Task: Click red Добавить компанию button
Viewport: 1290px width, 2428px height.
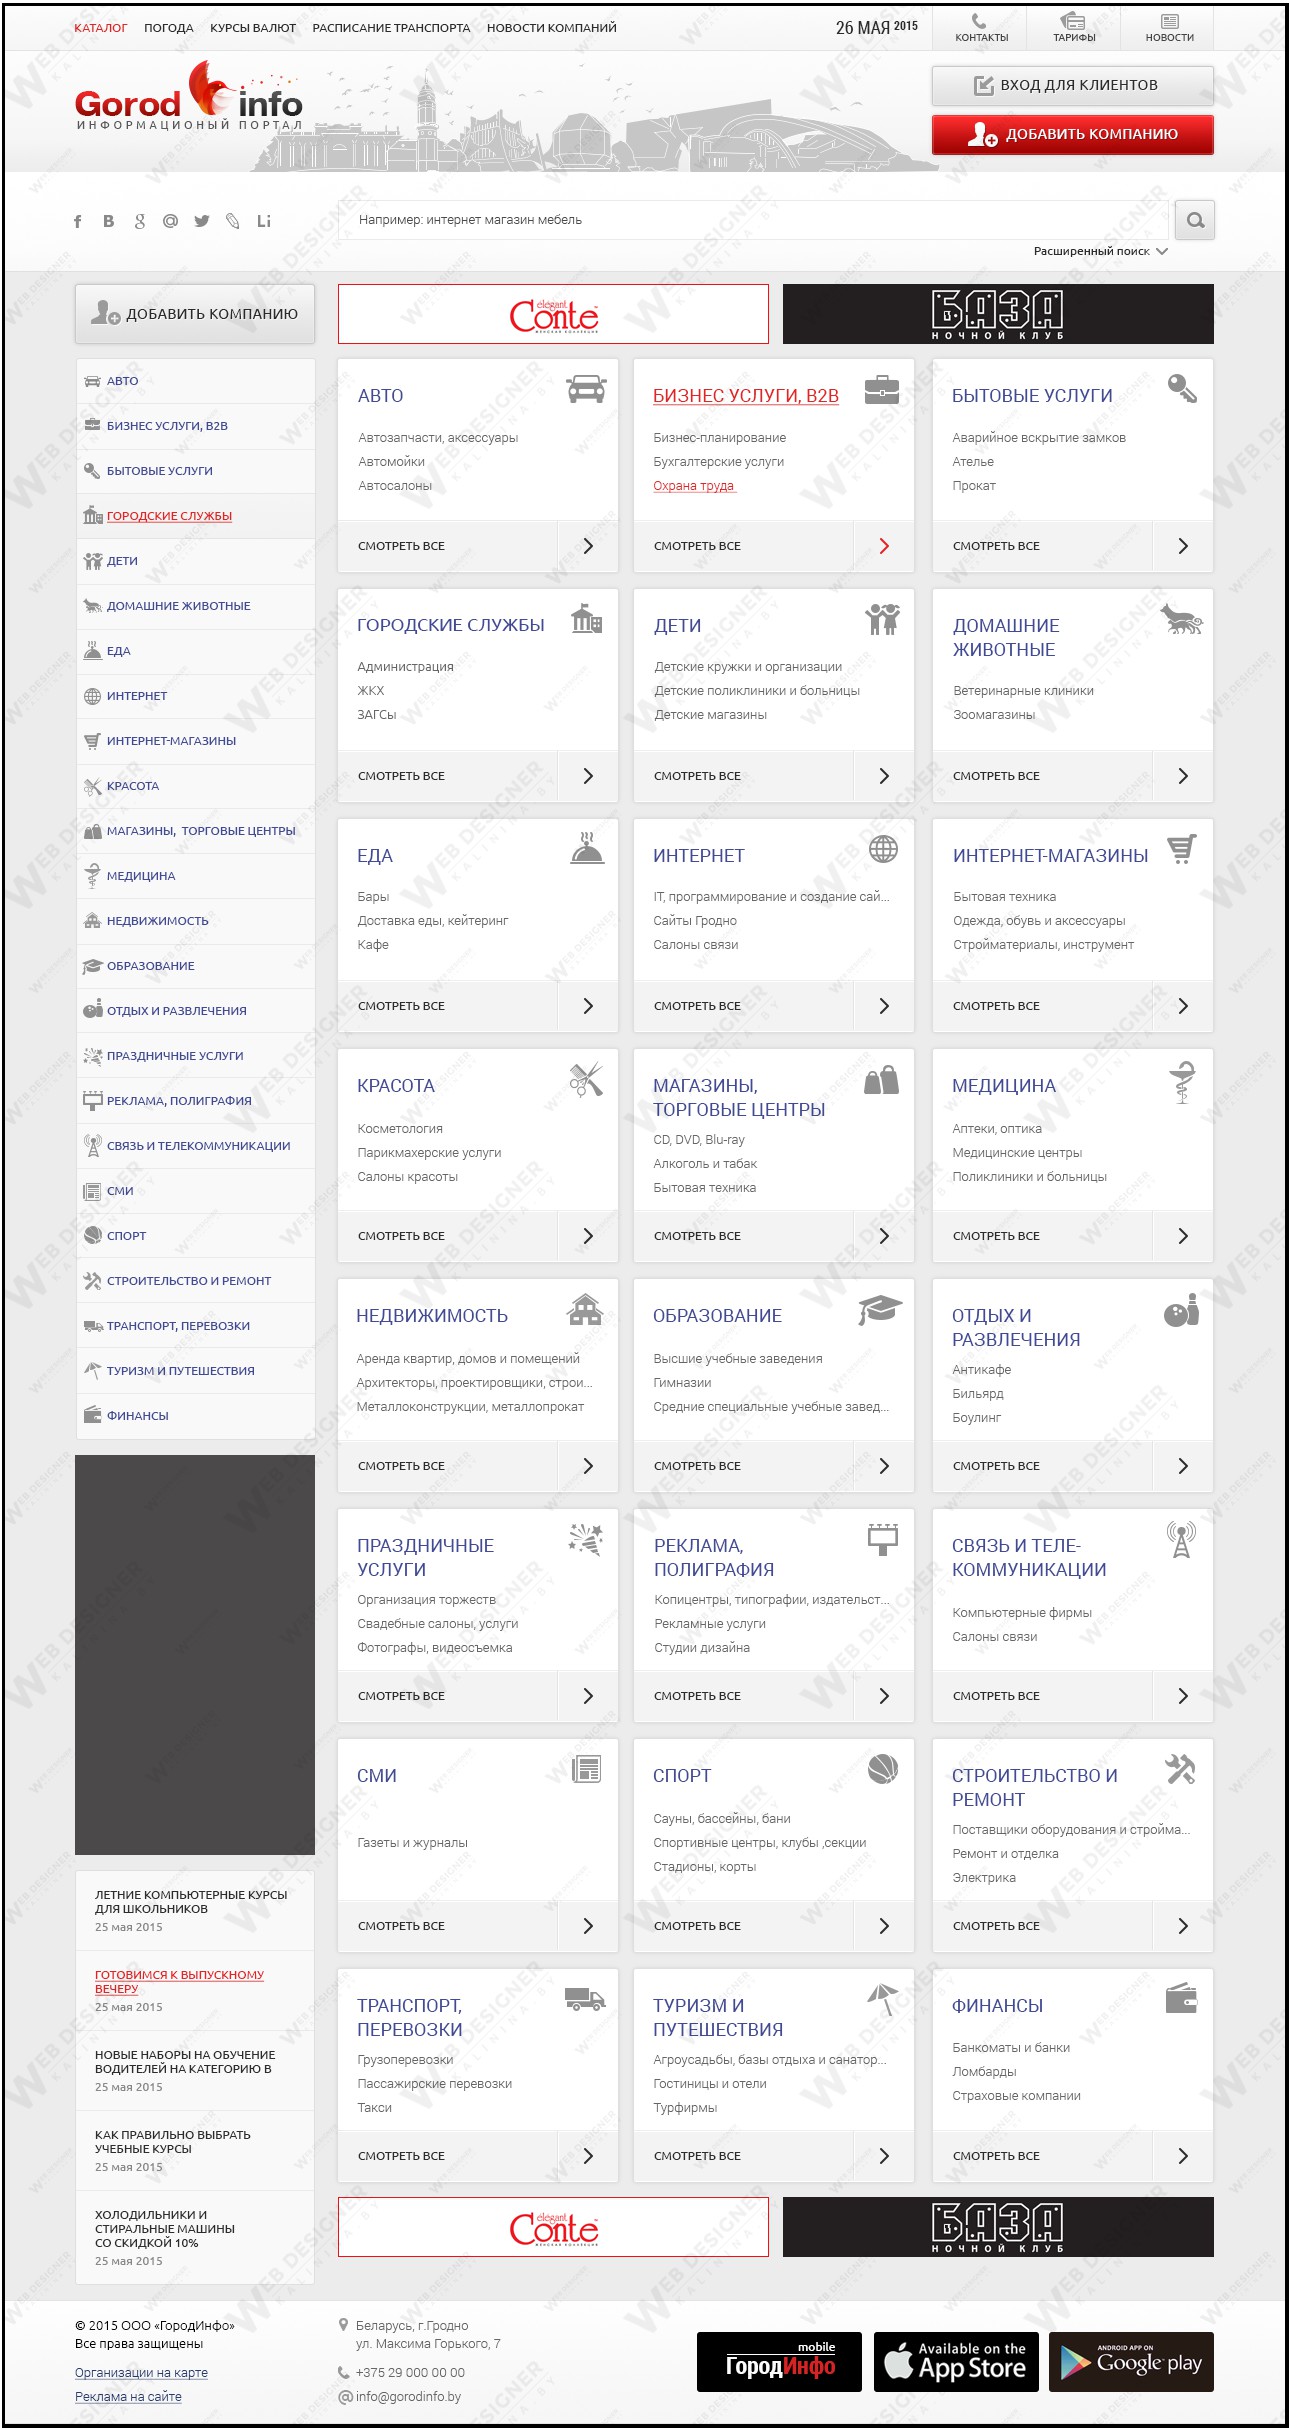Action: (x=1072, y=134)
